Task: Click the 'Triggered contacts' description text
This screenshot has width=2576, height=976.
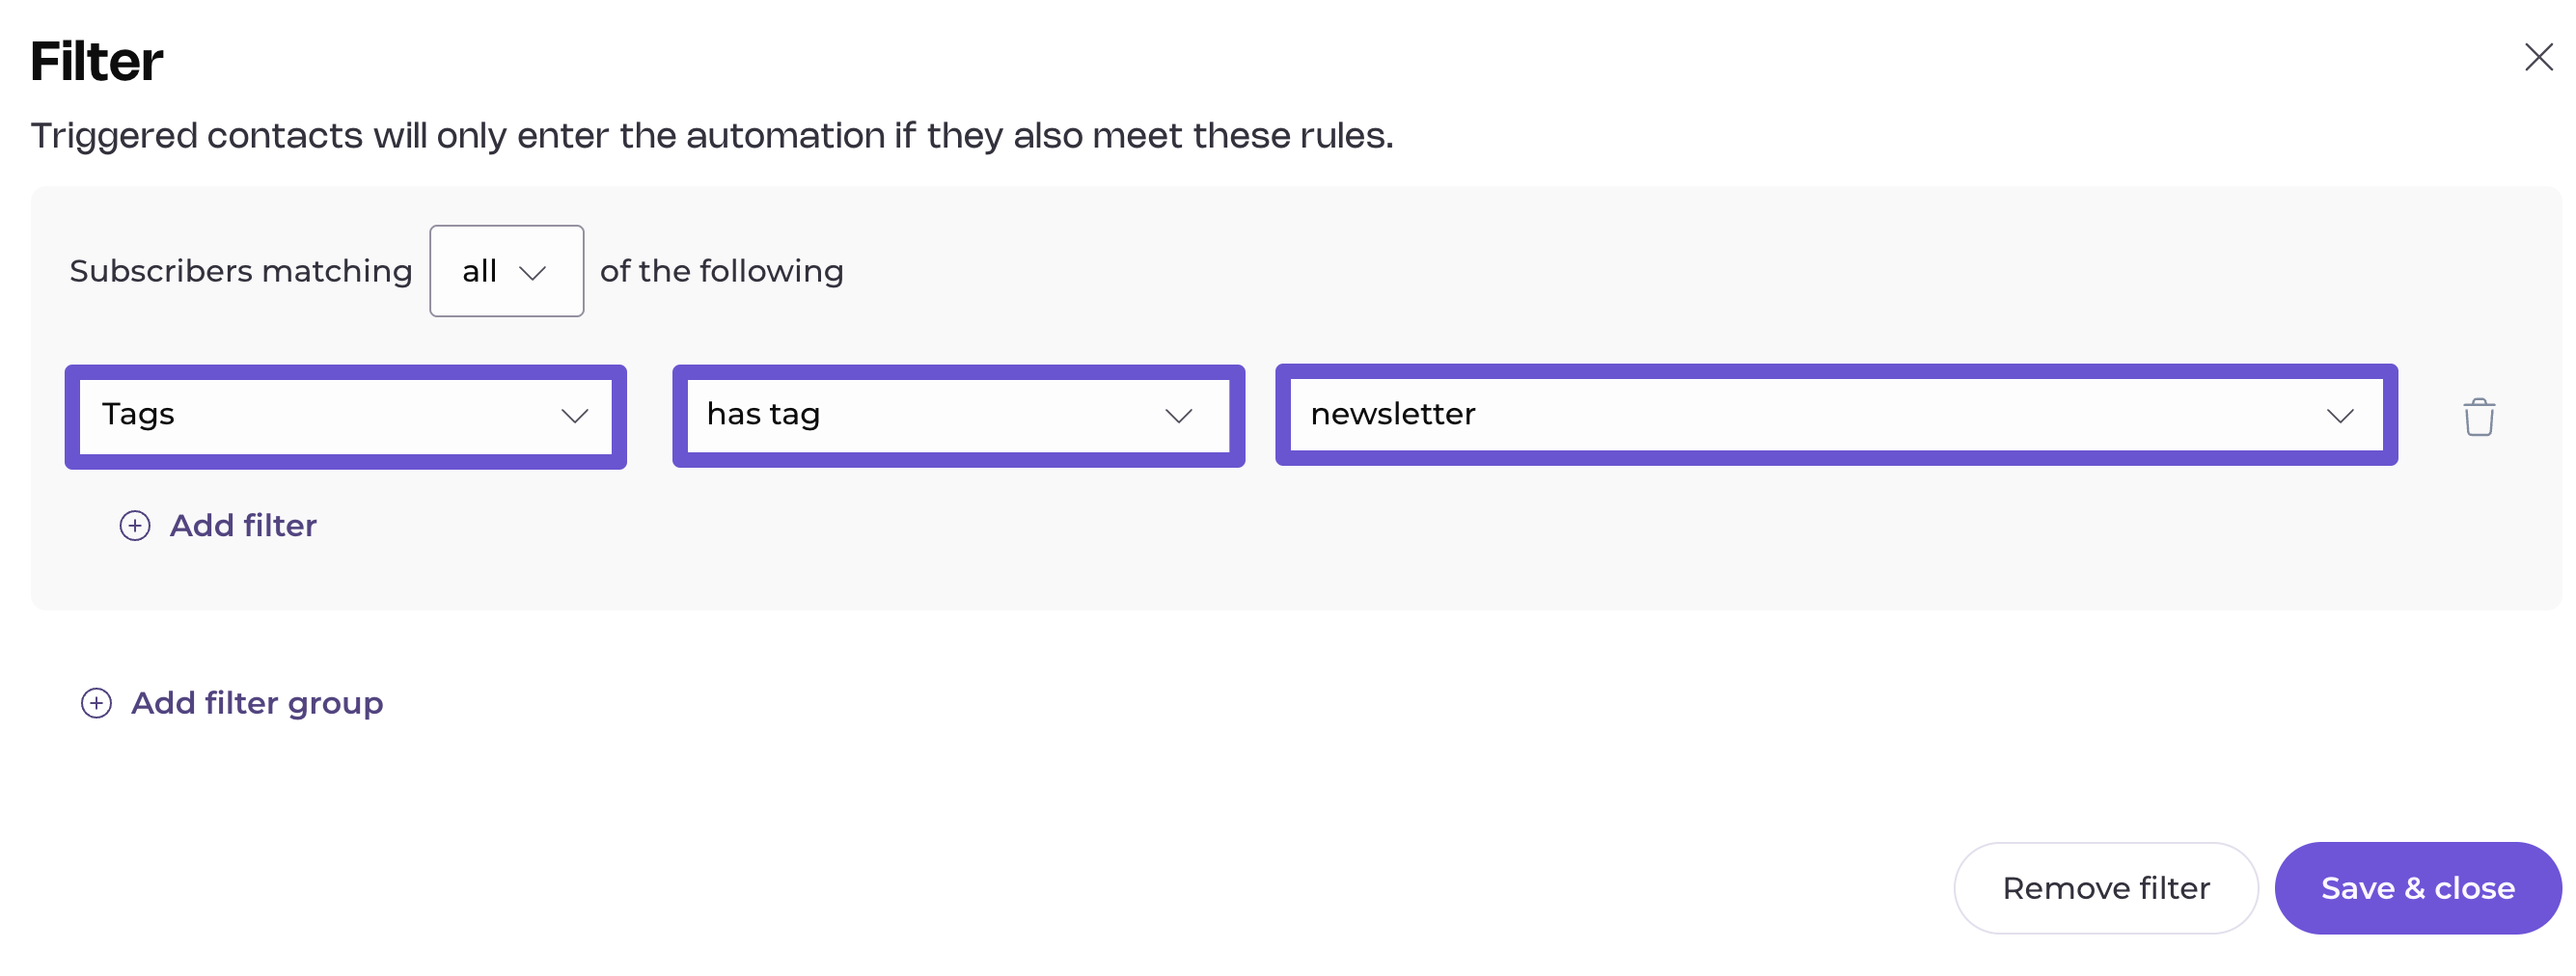Action: coord(711,136)
